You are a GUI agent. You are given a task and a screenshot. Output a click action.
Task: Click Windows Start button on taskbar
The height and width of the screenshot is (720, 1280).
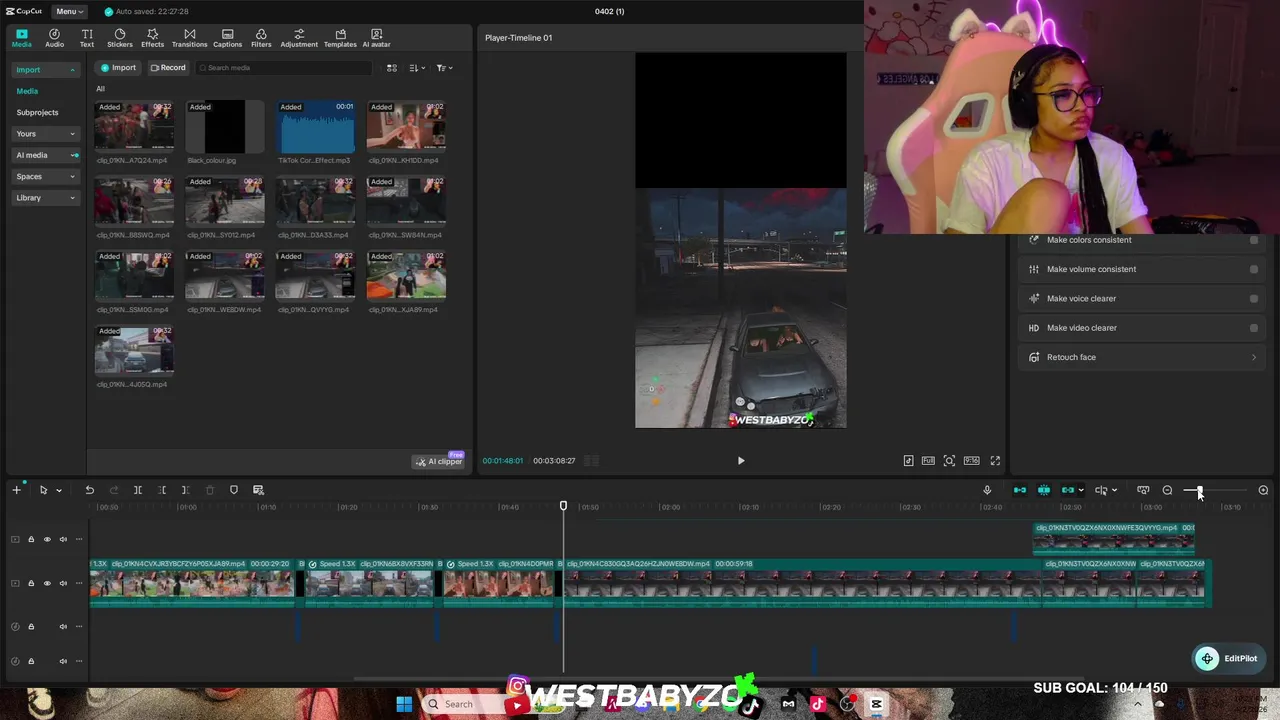(x=404, y=704)
